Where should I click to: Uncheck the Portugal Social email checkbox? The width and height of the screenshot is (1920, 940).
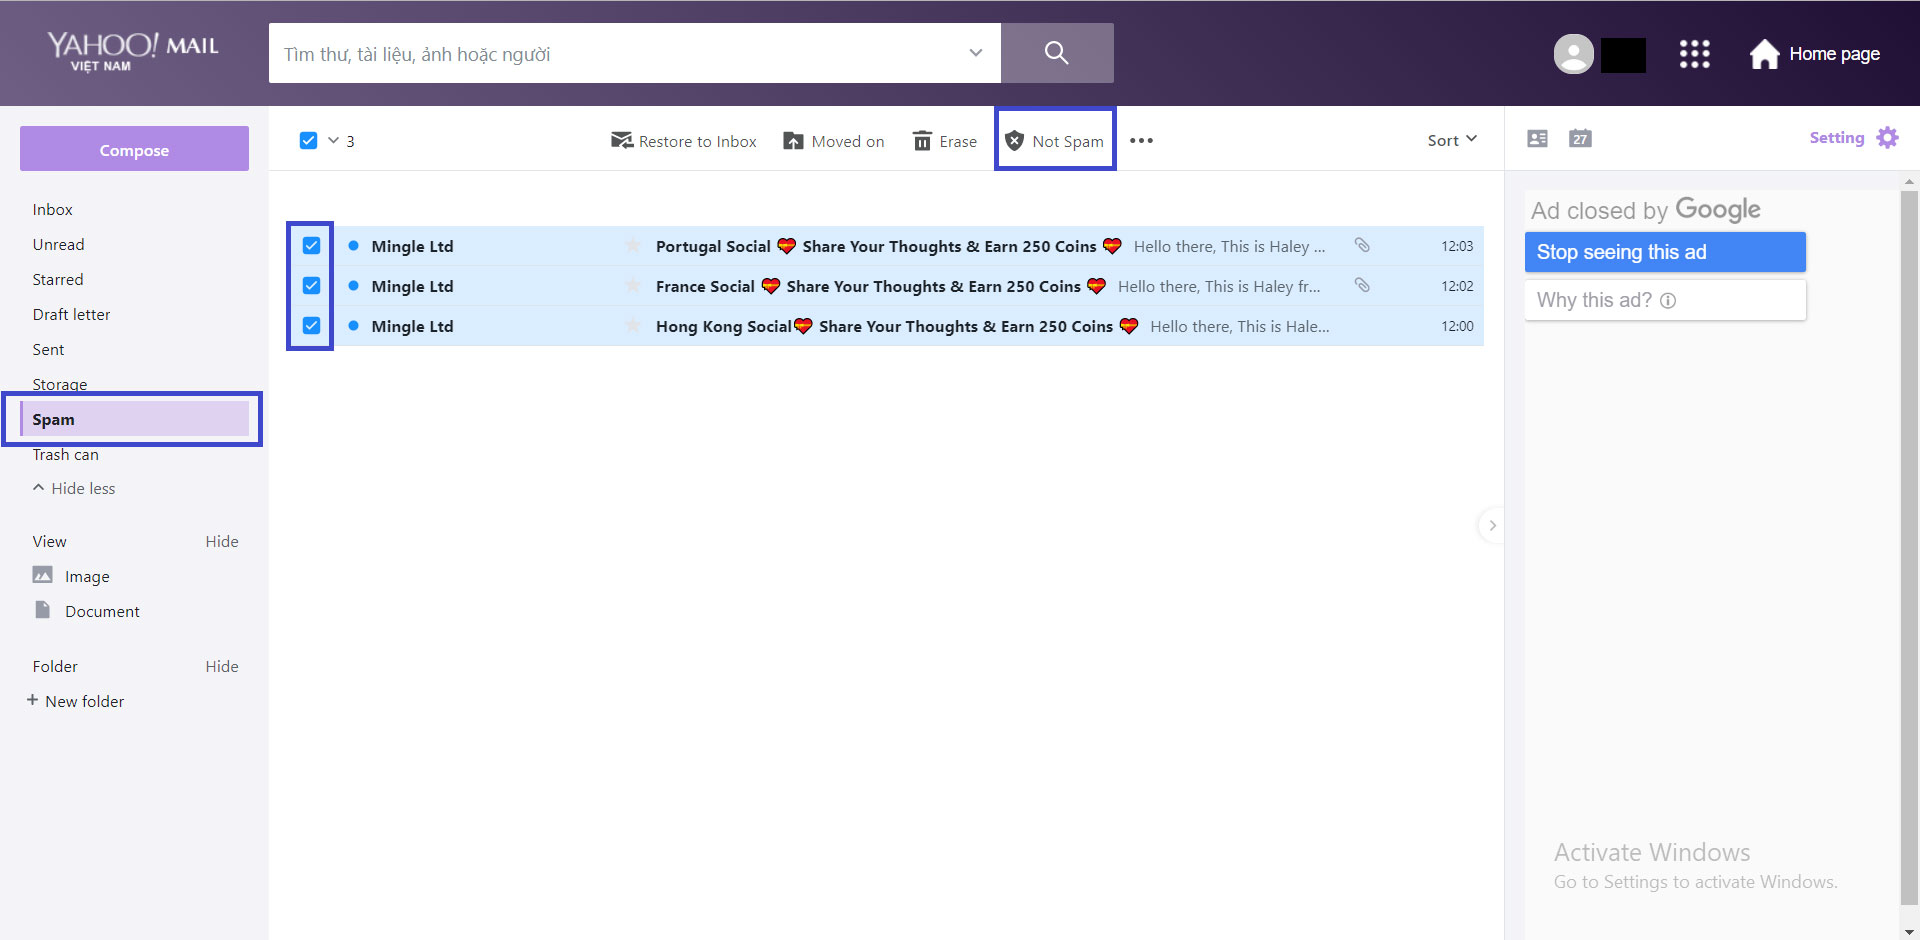(311, 246)
